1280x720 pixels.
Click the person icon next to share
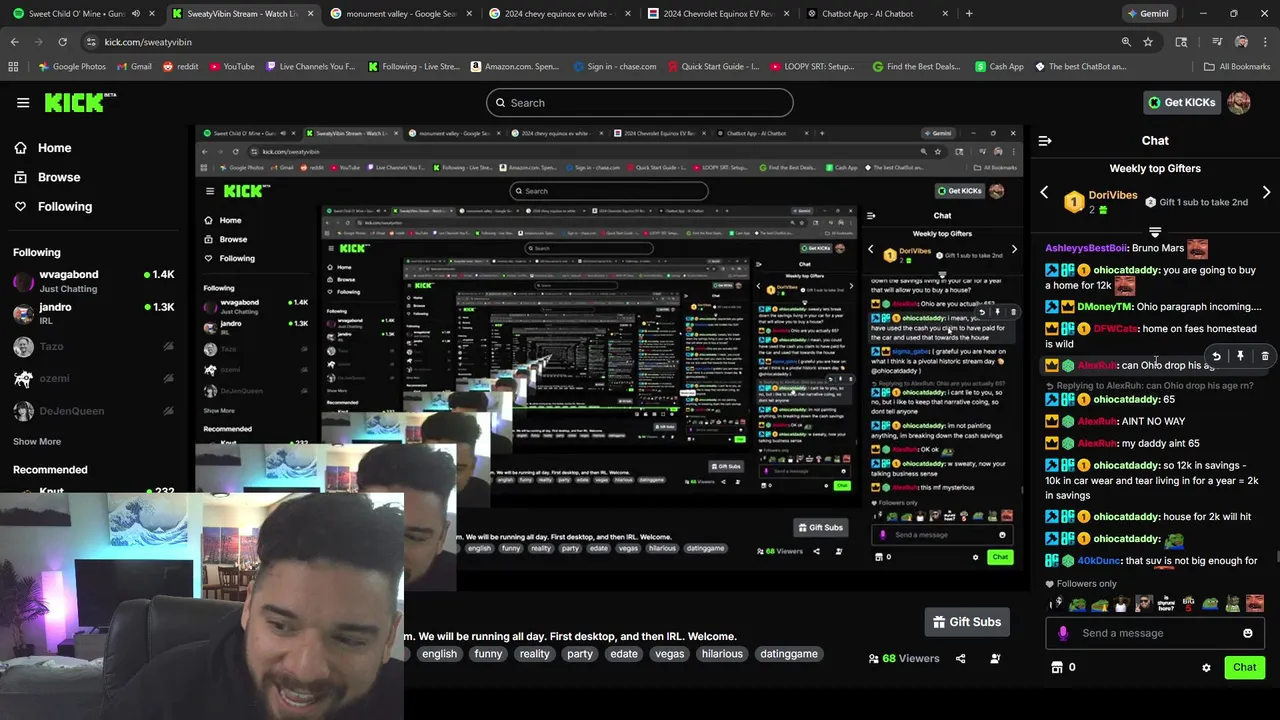coord(995,658)
